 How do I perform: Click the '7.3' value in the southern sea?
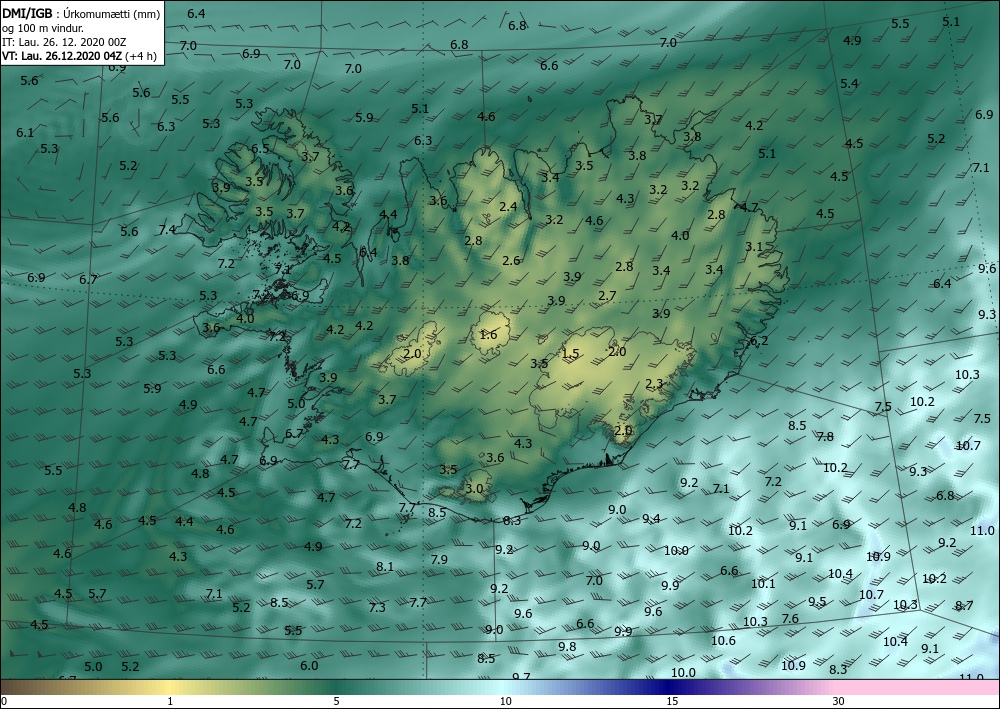(x=377, y=608)
